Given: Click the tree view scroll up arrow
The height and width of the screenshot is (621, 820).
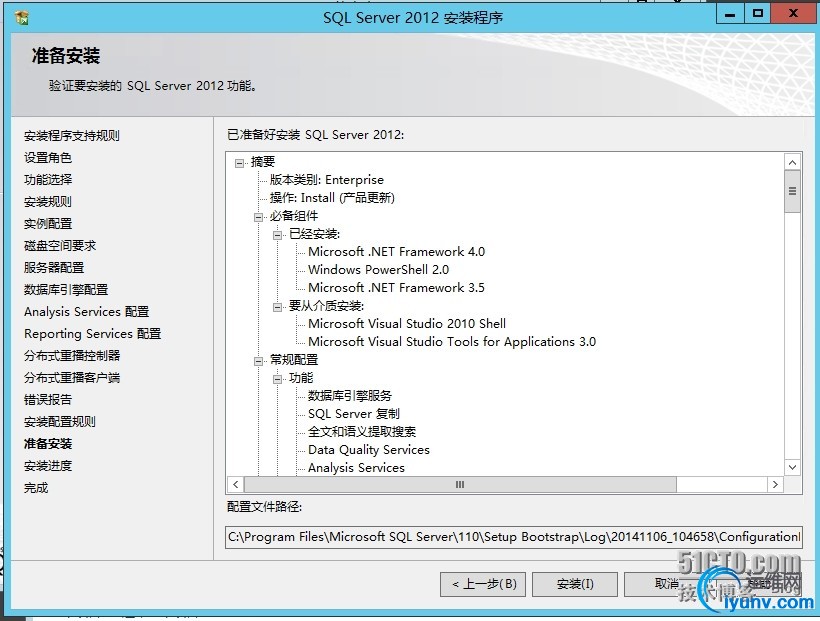Looking at the screenshot, I should (793, 162).
